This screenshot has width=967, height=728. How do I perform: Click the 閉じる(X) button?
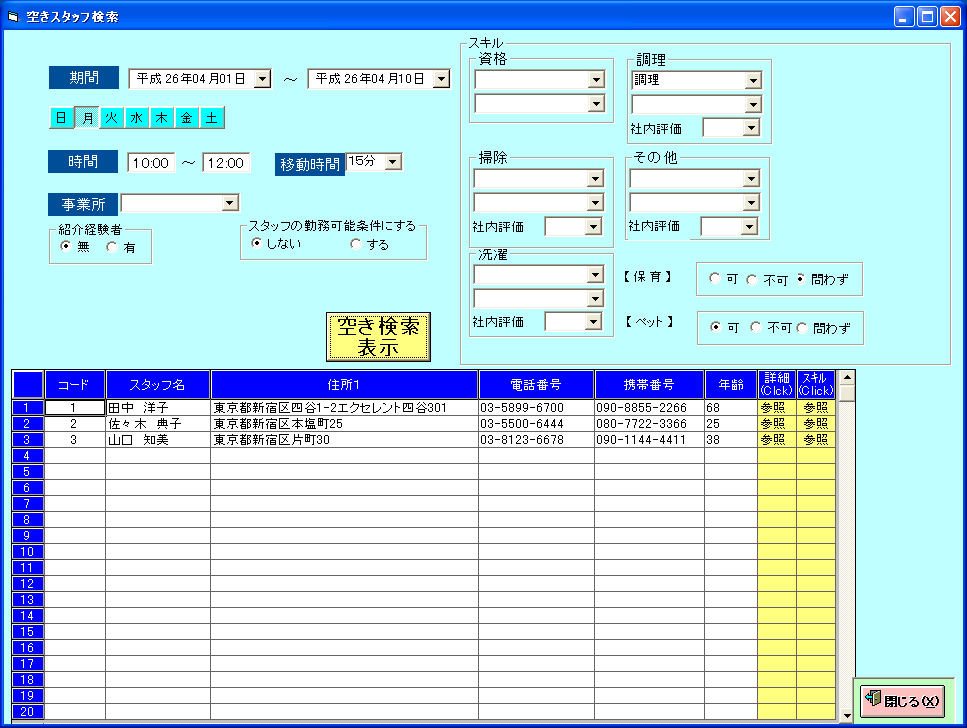(x=902, y=701)
